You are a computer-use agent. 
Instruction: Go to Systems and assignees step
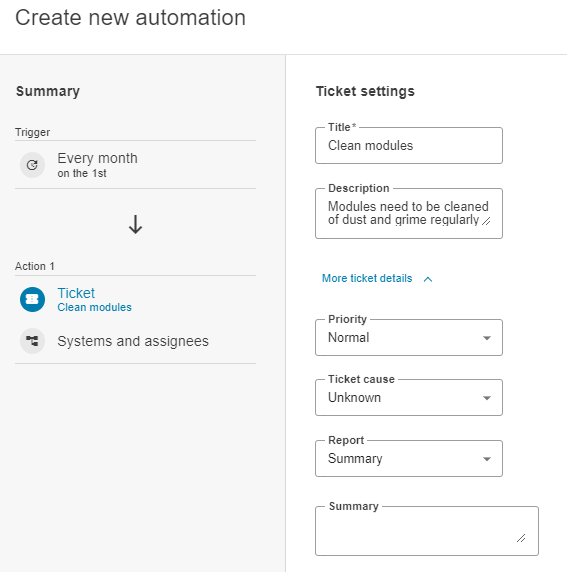coord(135,341)
